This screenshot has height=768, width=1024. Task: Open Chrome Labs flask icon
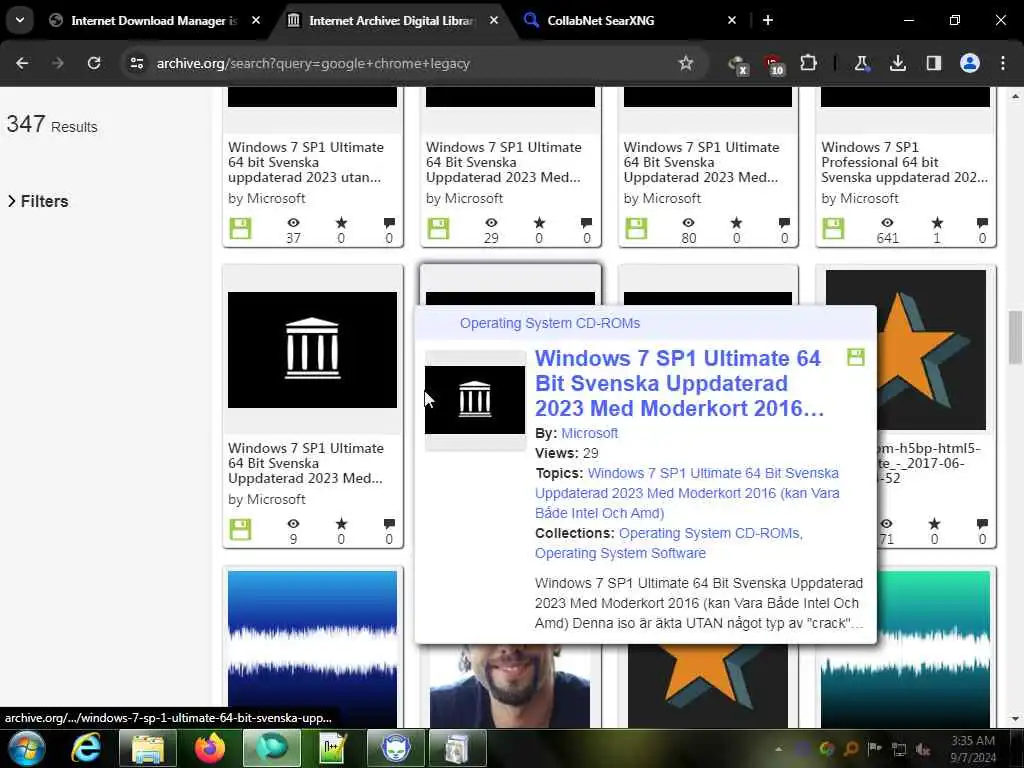pos(861,63)
